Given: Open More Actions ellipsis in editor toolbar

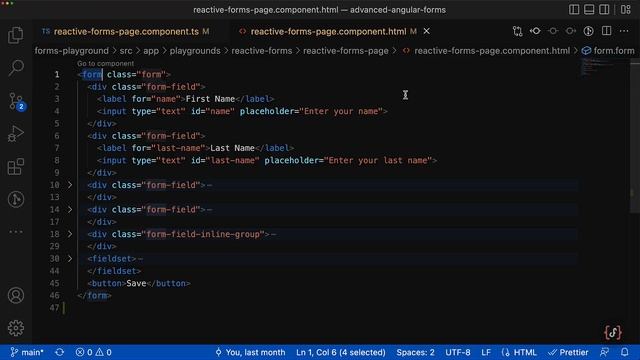Looking at the screenshot, I should pos(624,31).
